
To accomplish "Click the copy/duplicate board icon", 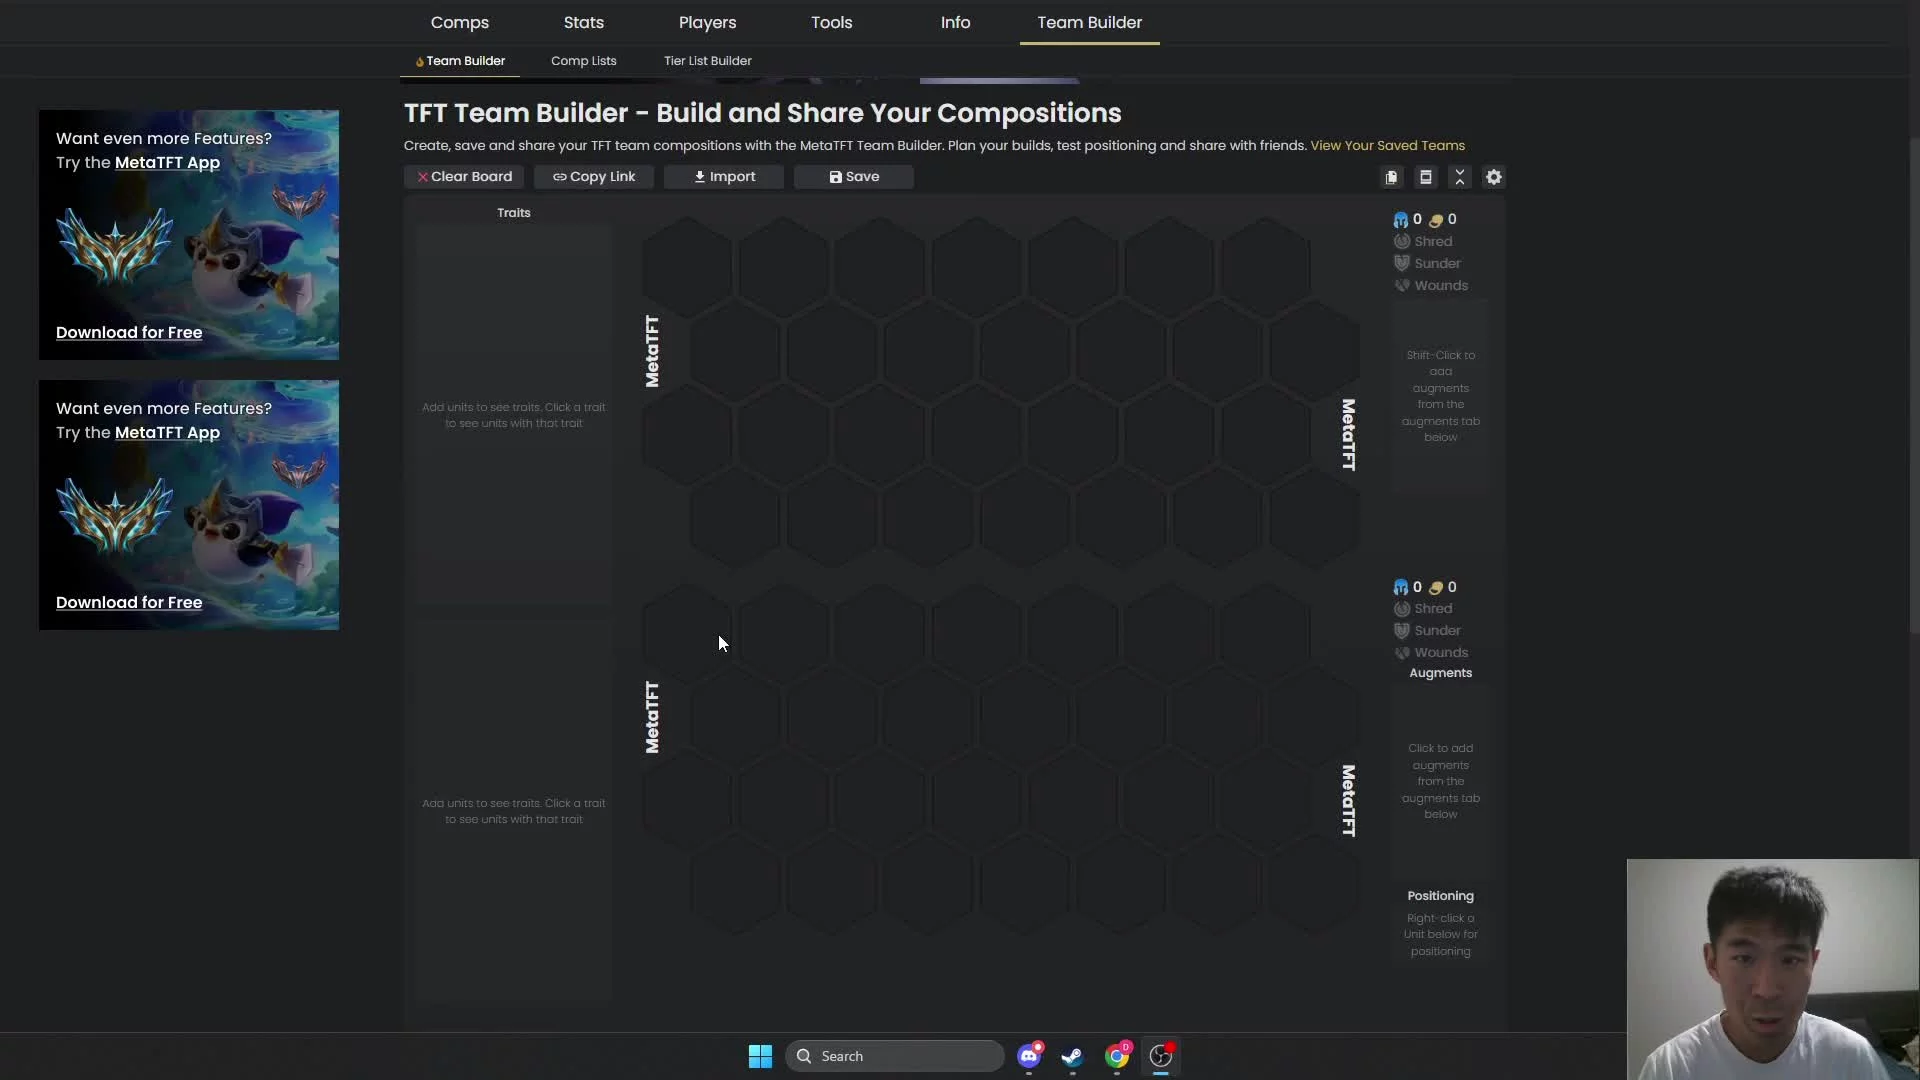I will coord(1391,177).
